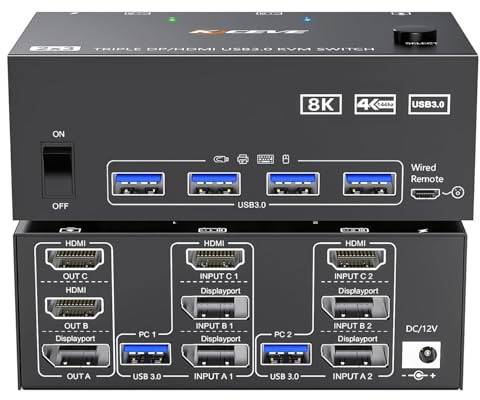Image resolution: width=480 pixels, height=400 pixels.
Task: Push the round SELECT knob button
Action: pos(415,36)
